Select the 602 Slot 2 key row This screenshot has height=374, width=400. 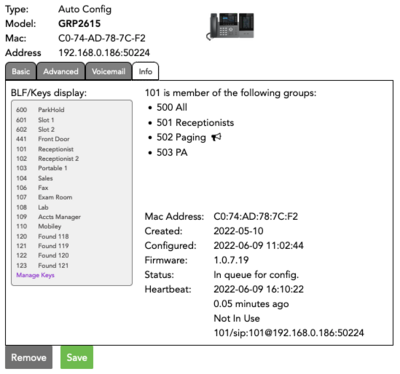pos(35,129)
